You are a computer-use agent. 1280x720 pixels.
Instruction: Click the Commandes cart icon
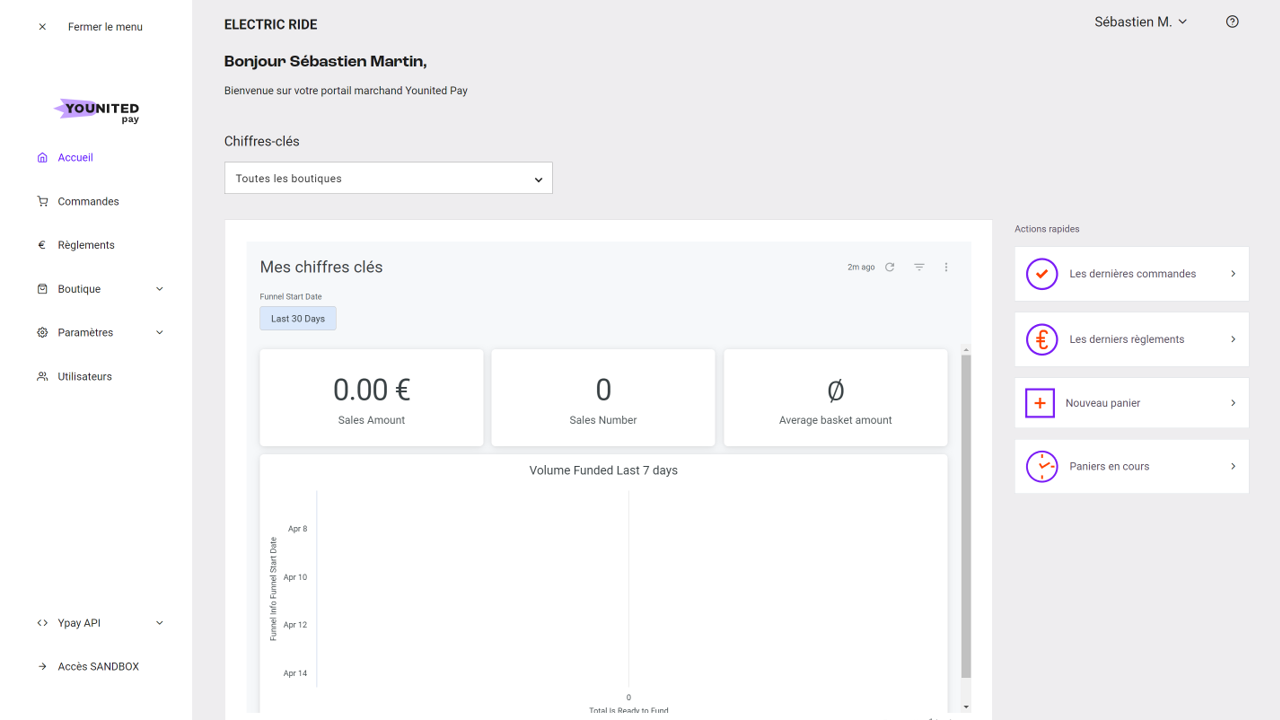pyautogui.click(x=42, y=201)
